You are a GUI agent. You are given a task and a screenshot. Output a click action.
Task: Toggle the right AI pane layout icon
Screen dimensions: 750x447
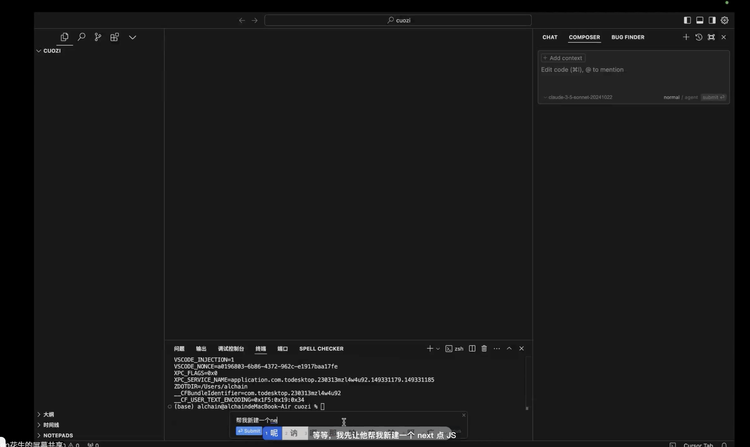click(x=712, y=20)
